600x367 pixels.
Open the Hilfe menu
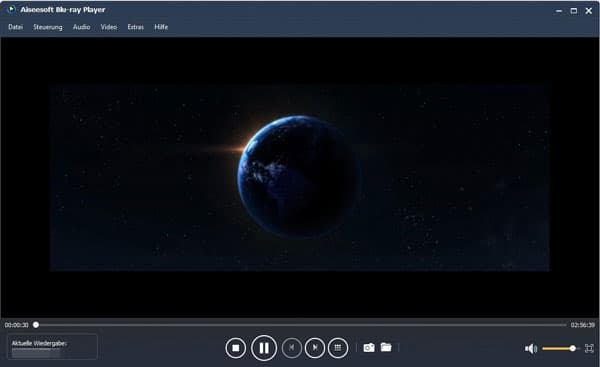(161, 27)
